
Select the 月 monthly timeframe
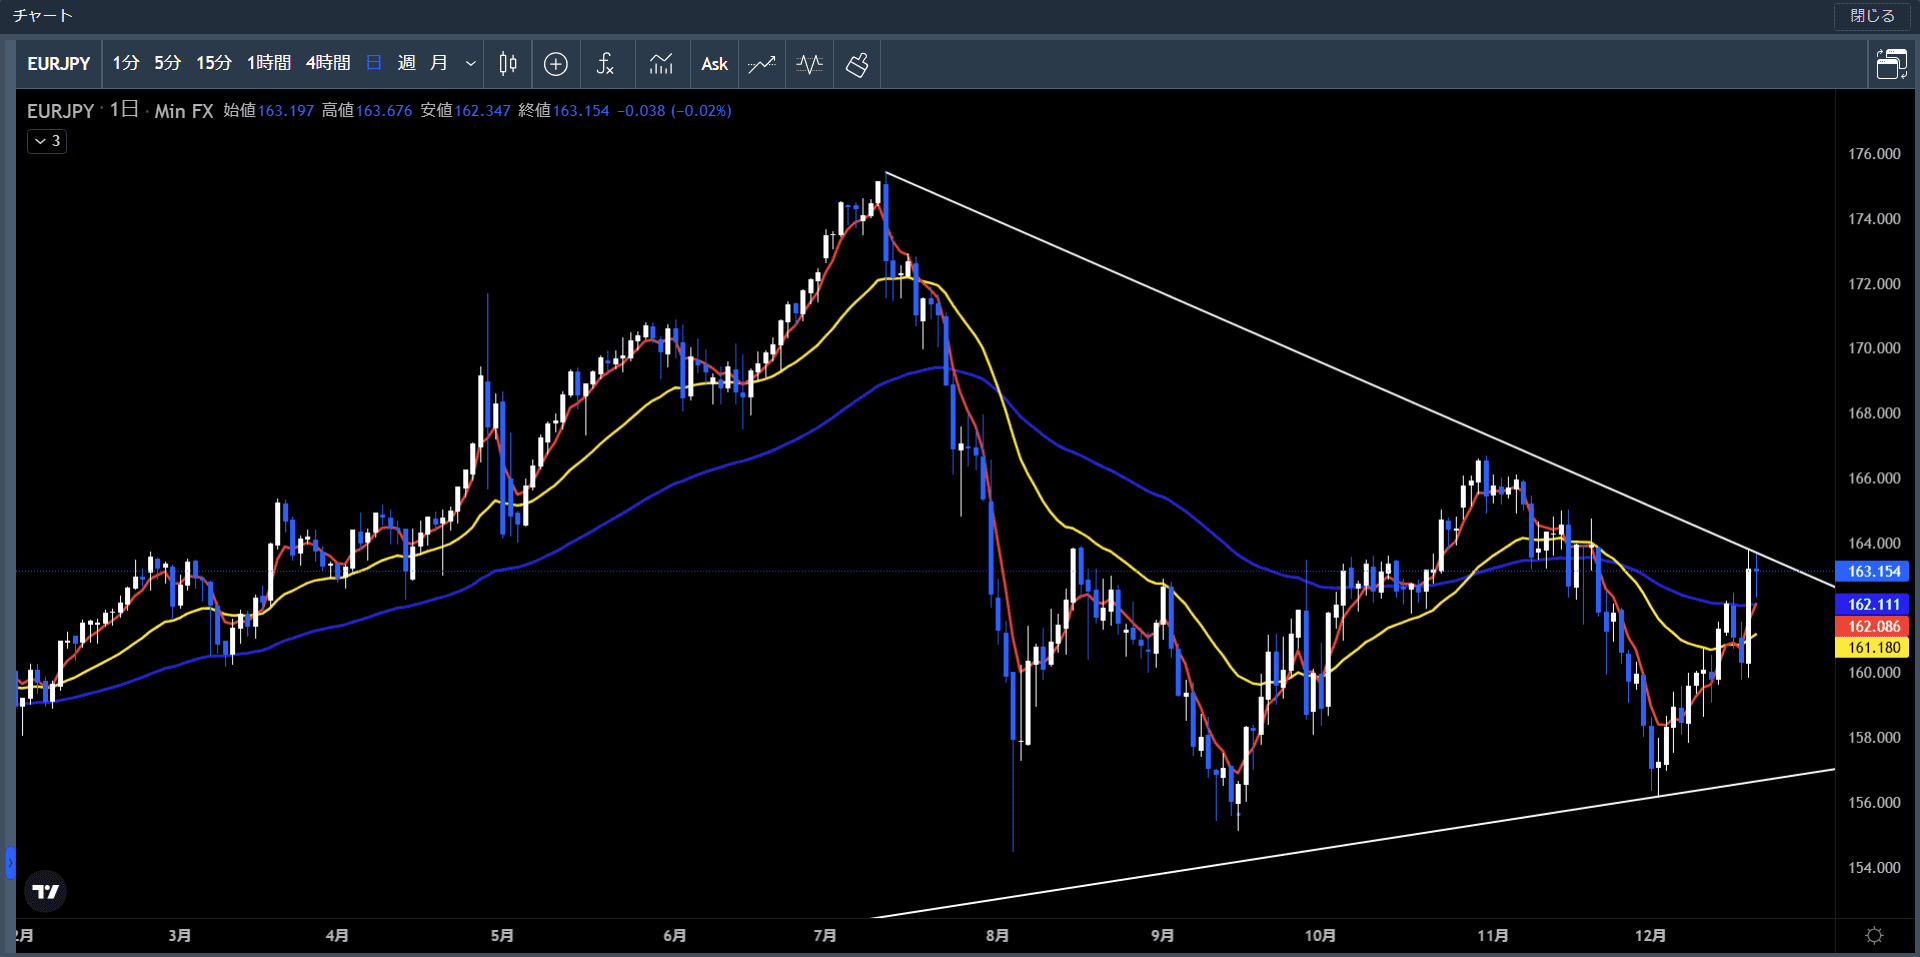pyautogui.click(x=438, y=64)
